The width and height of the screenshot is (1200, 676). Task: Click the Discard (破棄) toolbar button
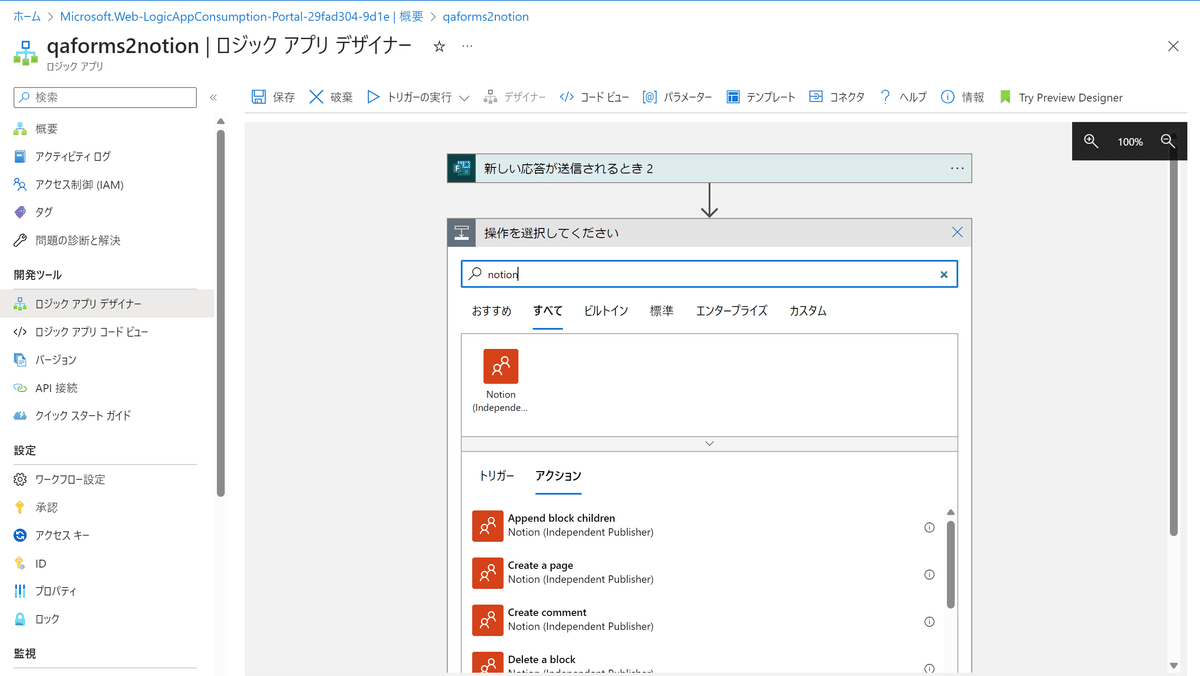[x=331, y=97]
